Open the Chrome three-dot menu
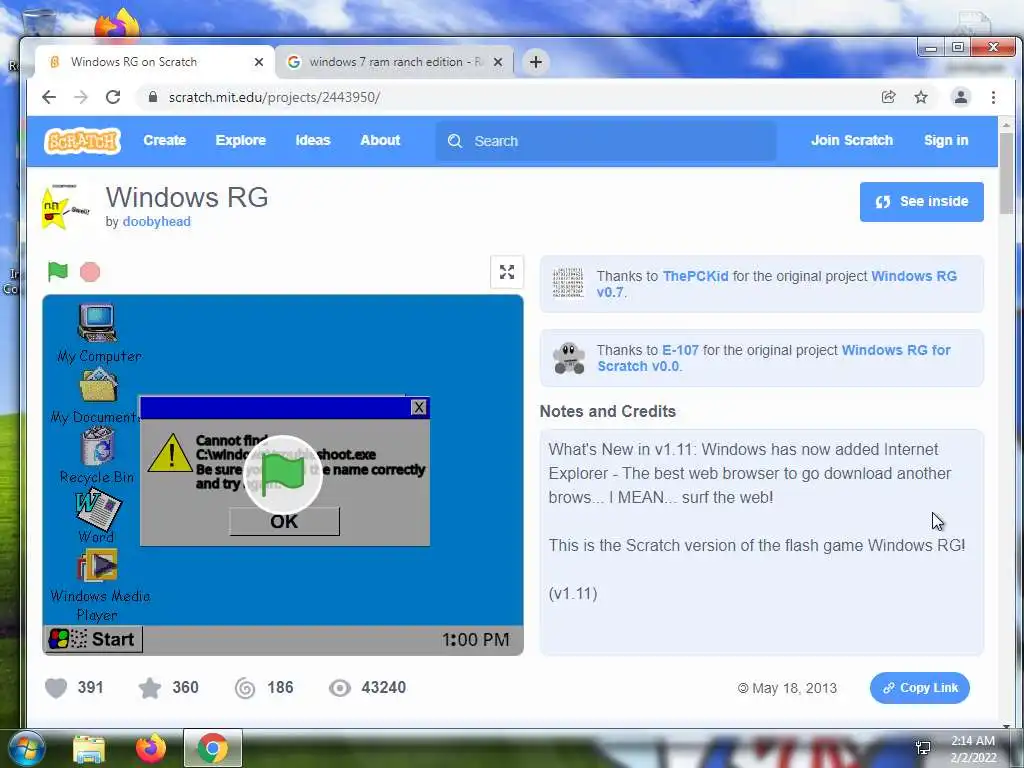This screenshot has width=1024, height=768. [x=993, y=97]
